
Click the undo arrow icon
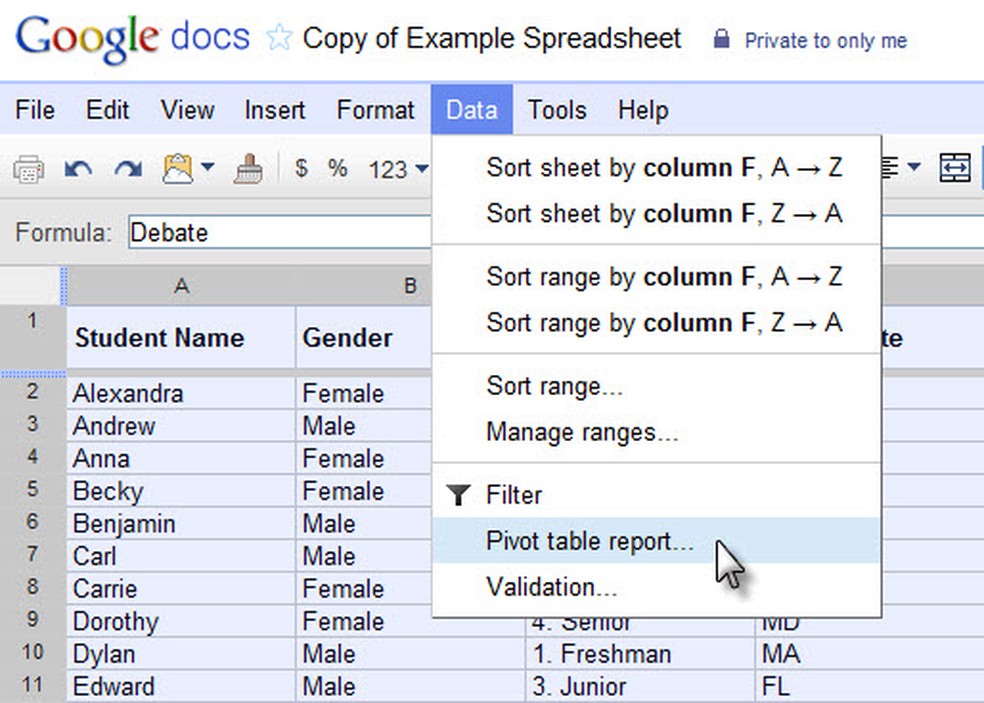coord(78,169)
